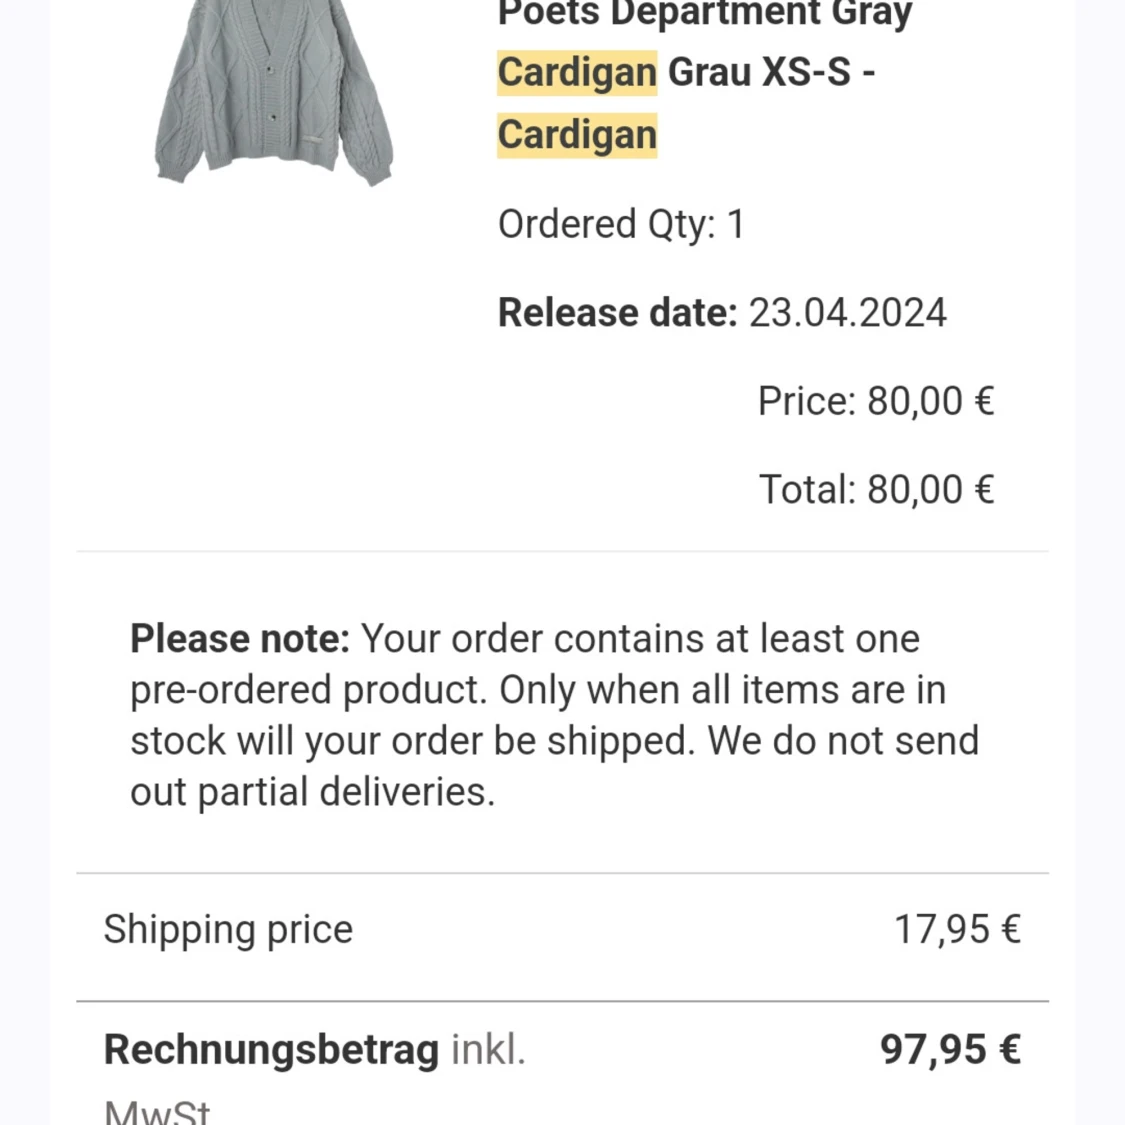Click the MwSt text at the bottom
The width and height of the screenshot is (1125, 1125).
[157, 1112]
